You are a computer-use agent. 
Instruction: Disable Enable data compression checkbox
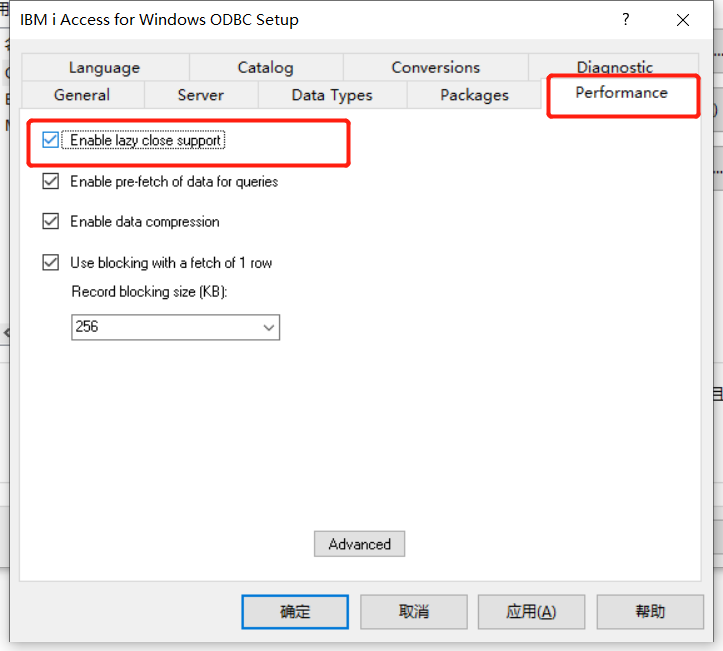coord(50,221)
